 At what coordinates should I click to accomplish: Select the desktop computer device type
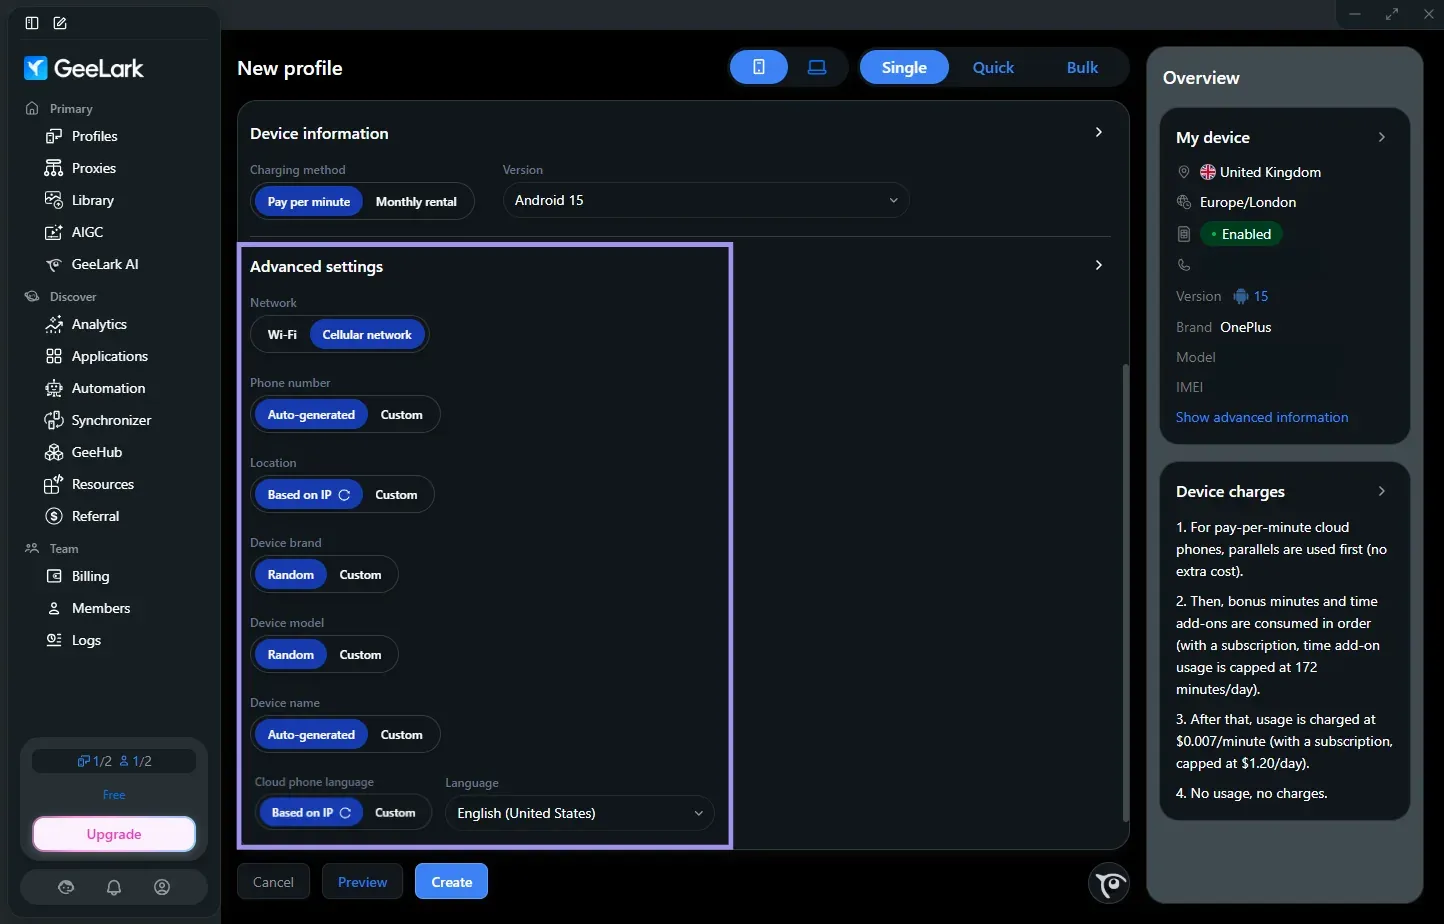coord(817,67)
